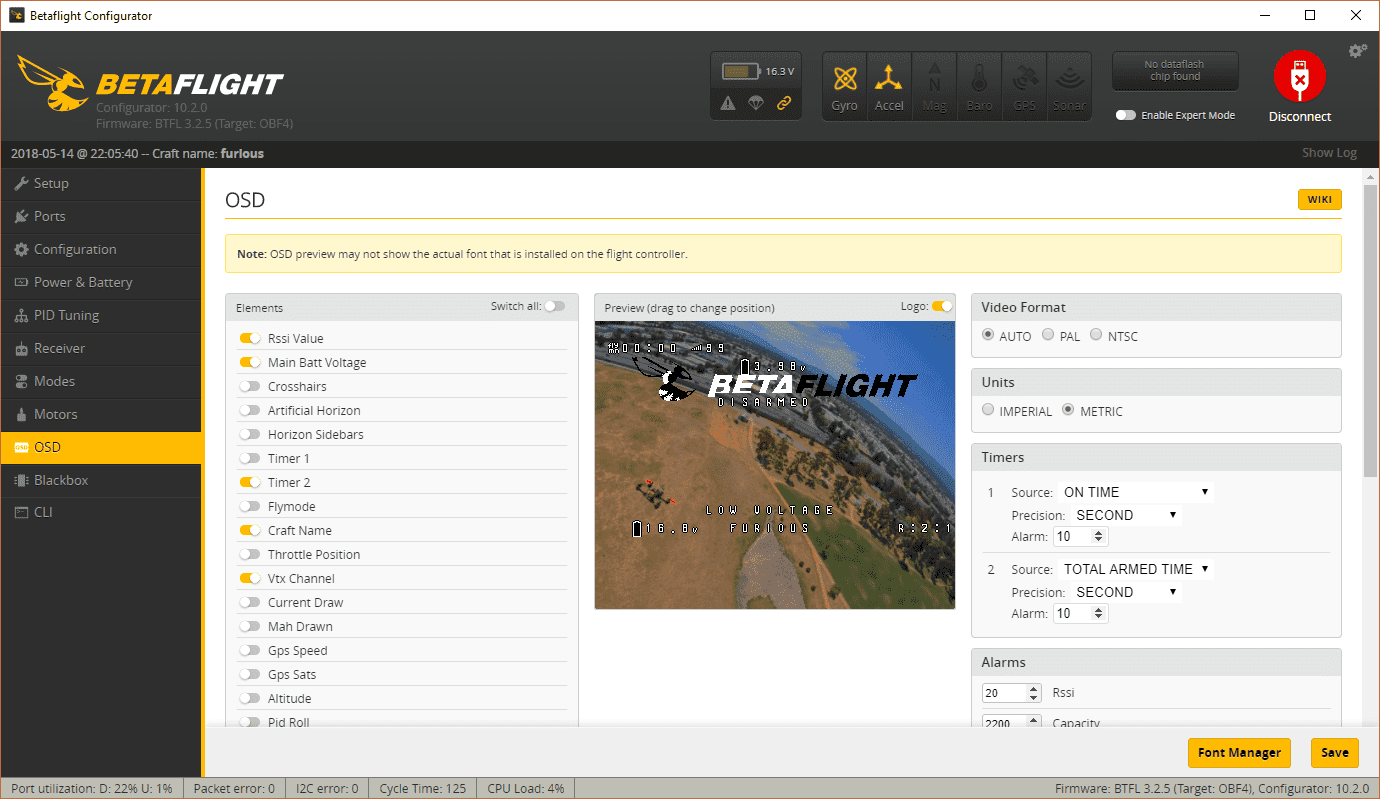Open the Blackbox tab
Screen dimensions: 1380x799
101,480
